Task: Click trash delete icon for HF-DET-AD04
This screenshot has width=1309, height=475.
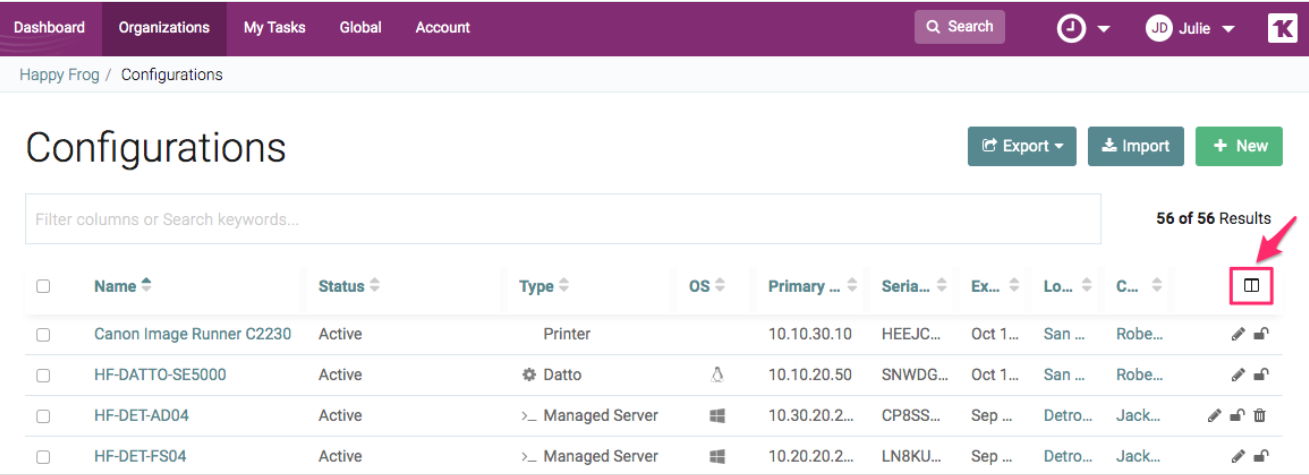Action: click(1260, 416)
